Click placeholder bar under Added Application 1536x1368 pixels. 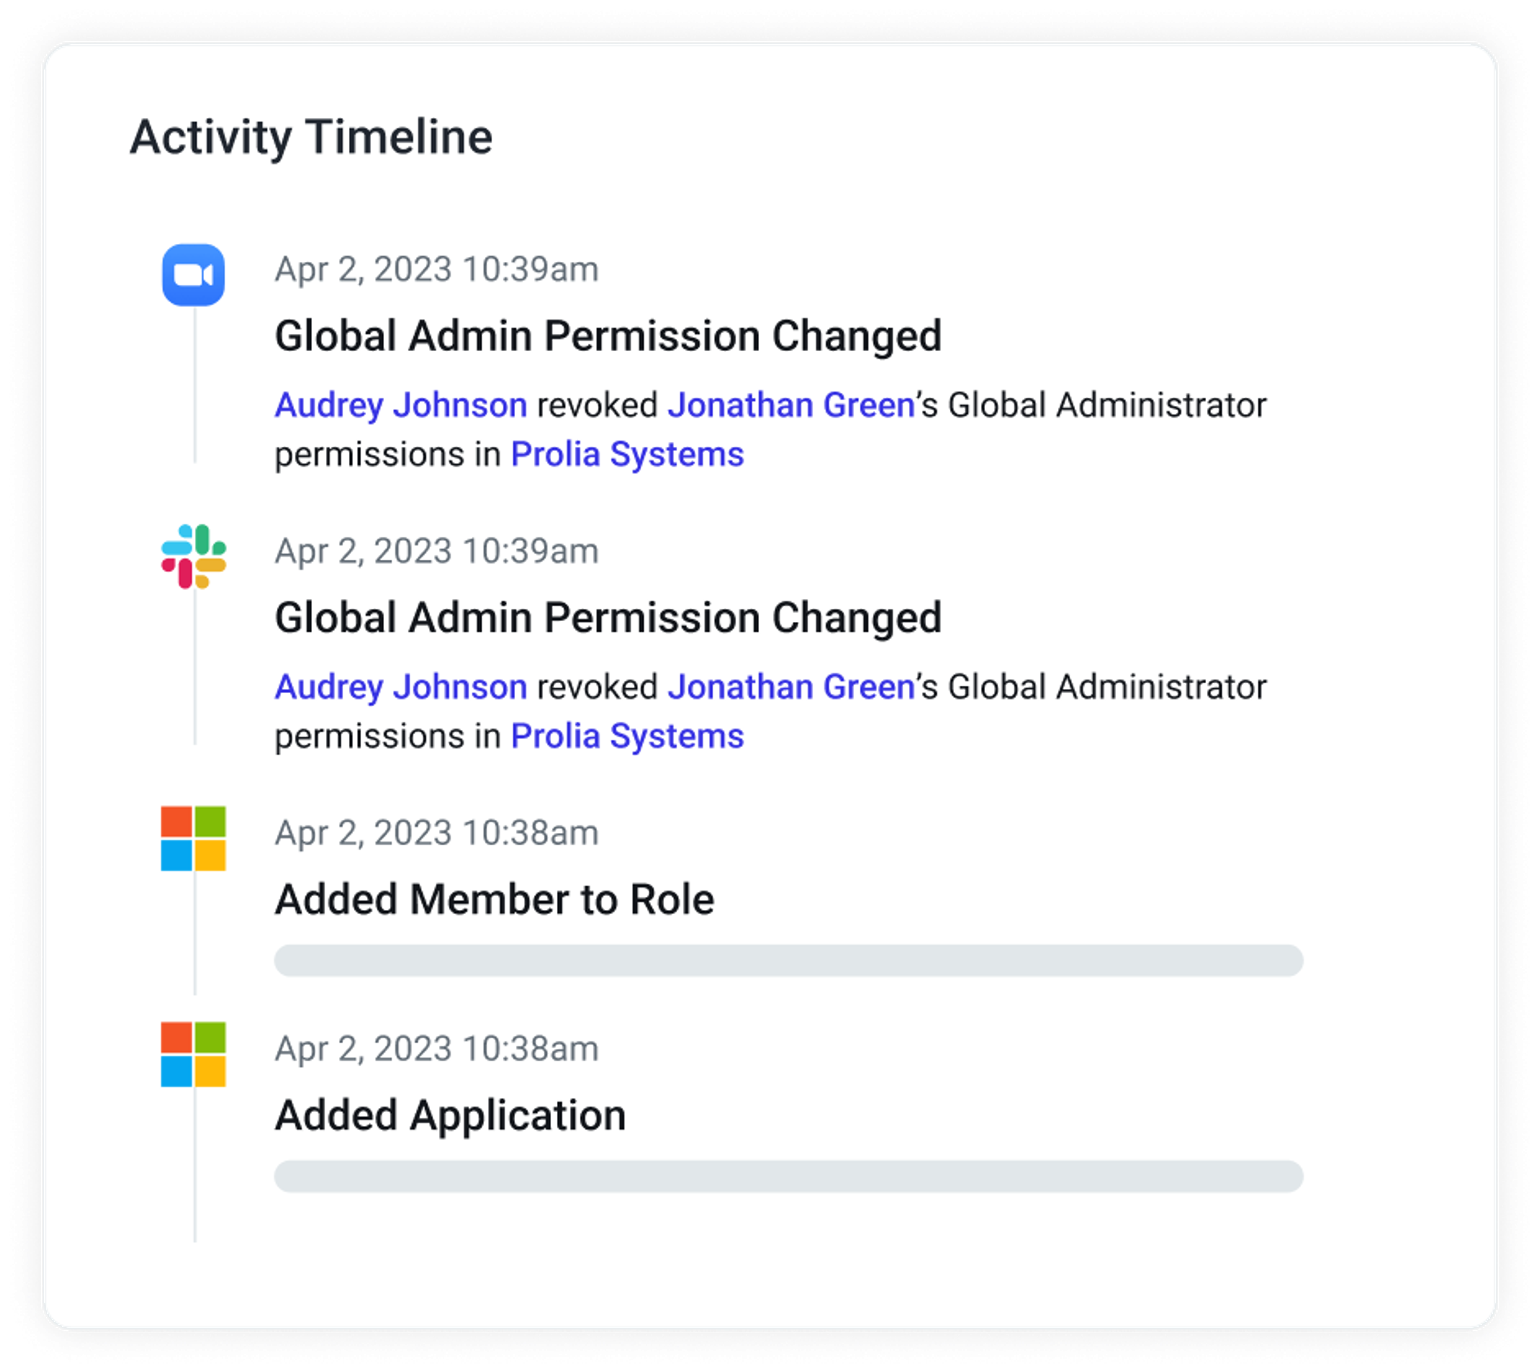click(788, 1177)
